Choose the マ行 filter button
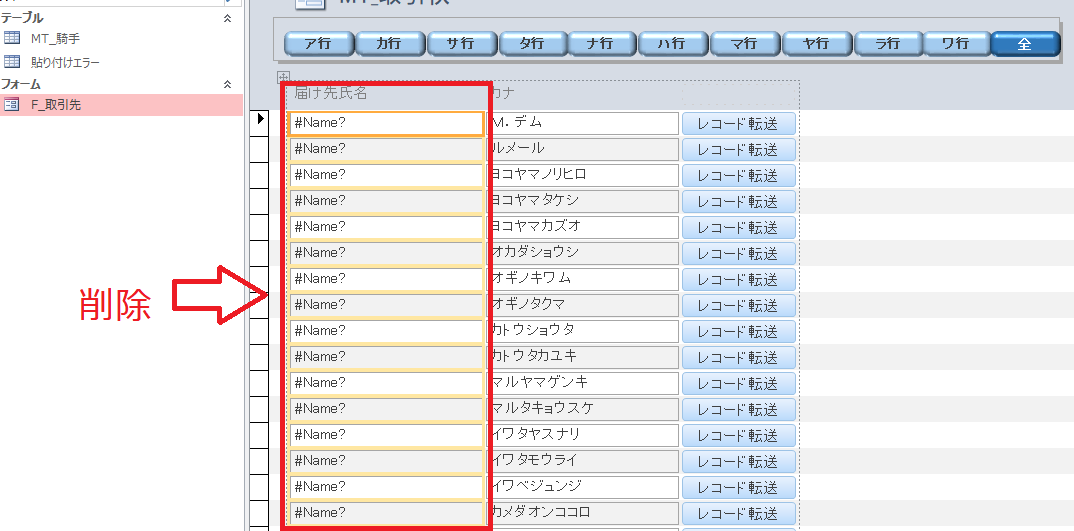1074x531 pixels. 744,44
